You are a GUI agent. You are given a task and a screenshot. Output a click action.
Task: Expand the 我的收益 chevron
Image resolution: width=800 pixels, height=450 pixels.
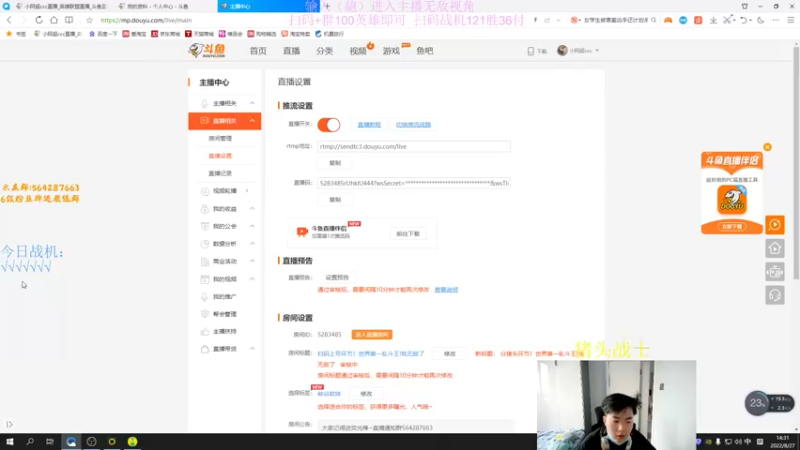pos(252,209)
